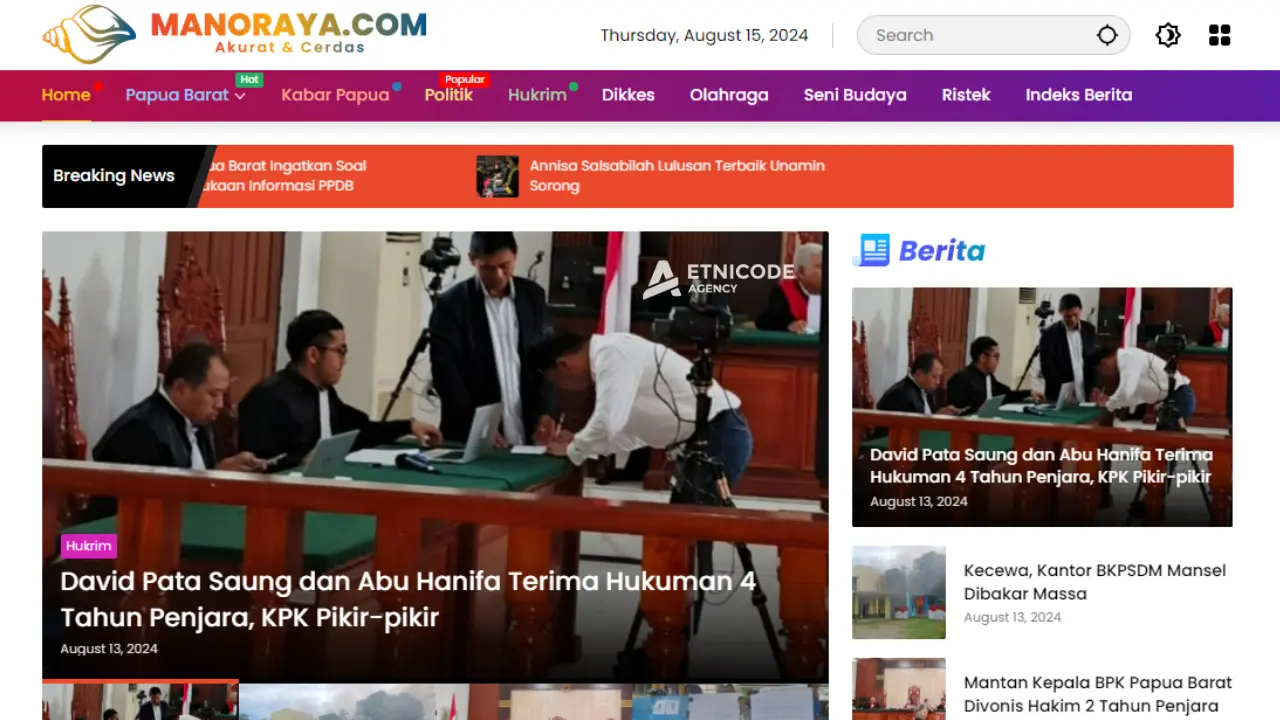Click the Etnicode Agency watermark logo
1280x720 pixels.
tap(718, 279)
